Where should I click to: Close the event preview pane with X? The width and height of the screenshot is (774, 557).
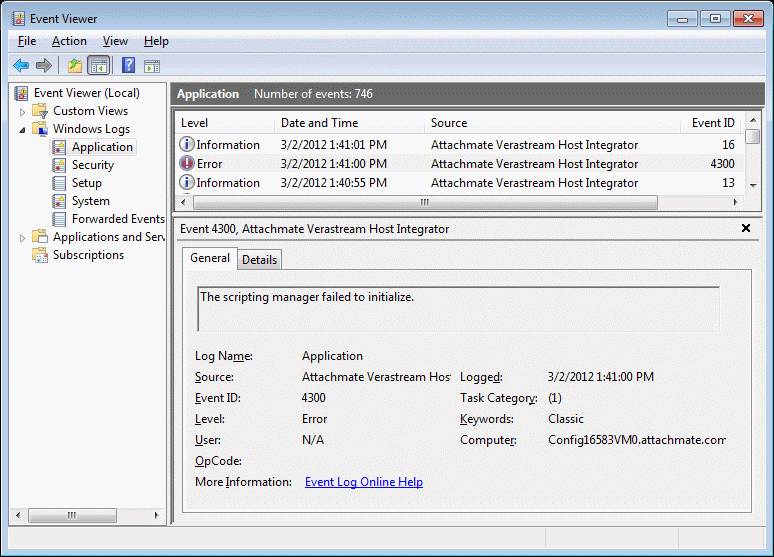746,228
